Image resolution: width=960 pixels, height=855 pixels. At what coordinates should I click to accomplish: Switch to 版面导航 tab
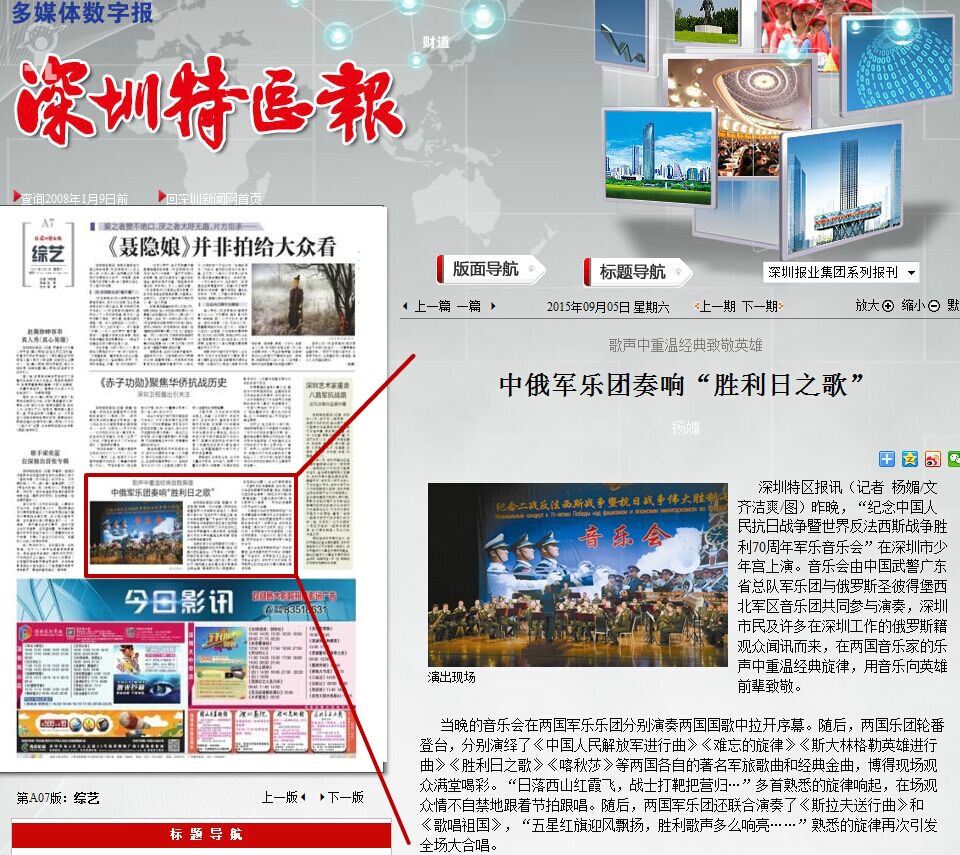pyautogui.click(x=486, y=269)
